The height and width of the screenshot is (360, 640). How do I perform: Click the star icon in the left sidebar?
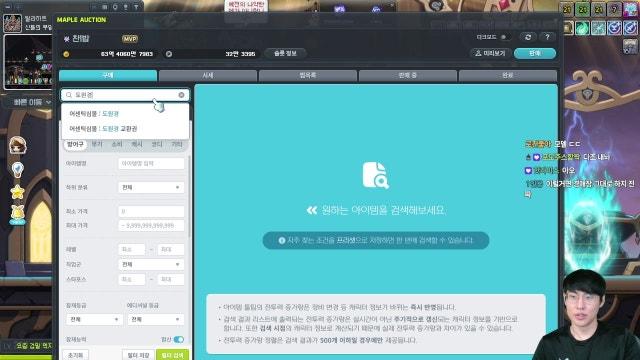tap(18, 191)
